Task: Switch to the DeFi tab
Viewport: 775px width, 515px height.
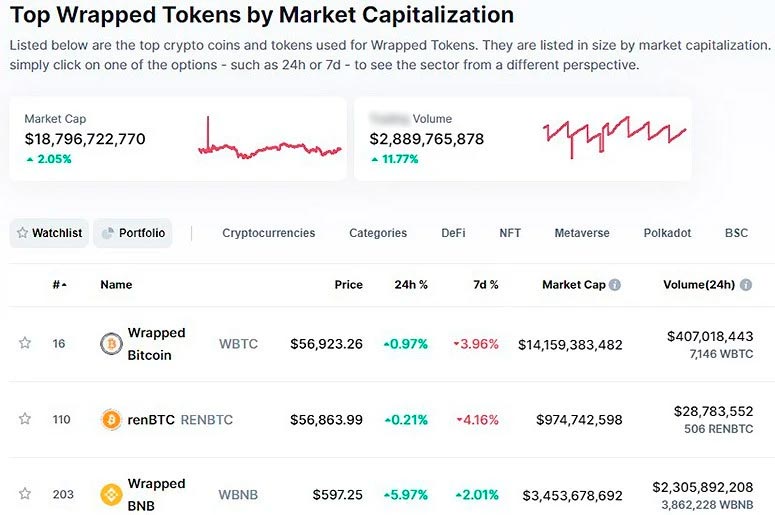Action: (x=453, y=233)
